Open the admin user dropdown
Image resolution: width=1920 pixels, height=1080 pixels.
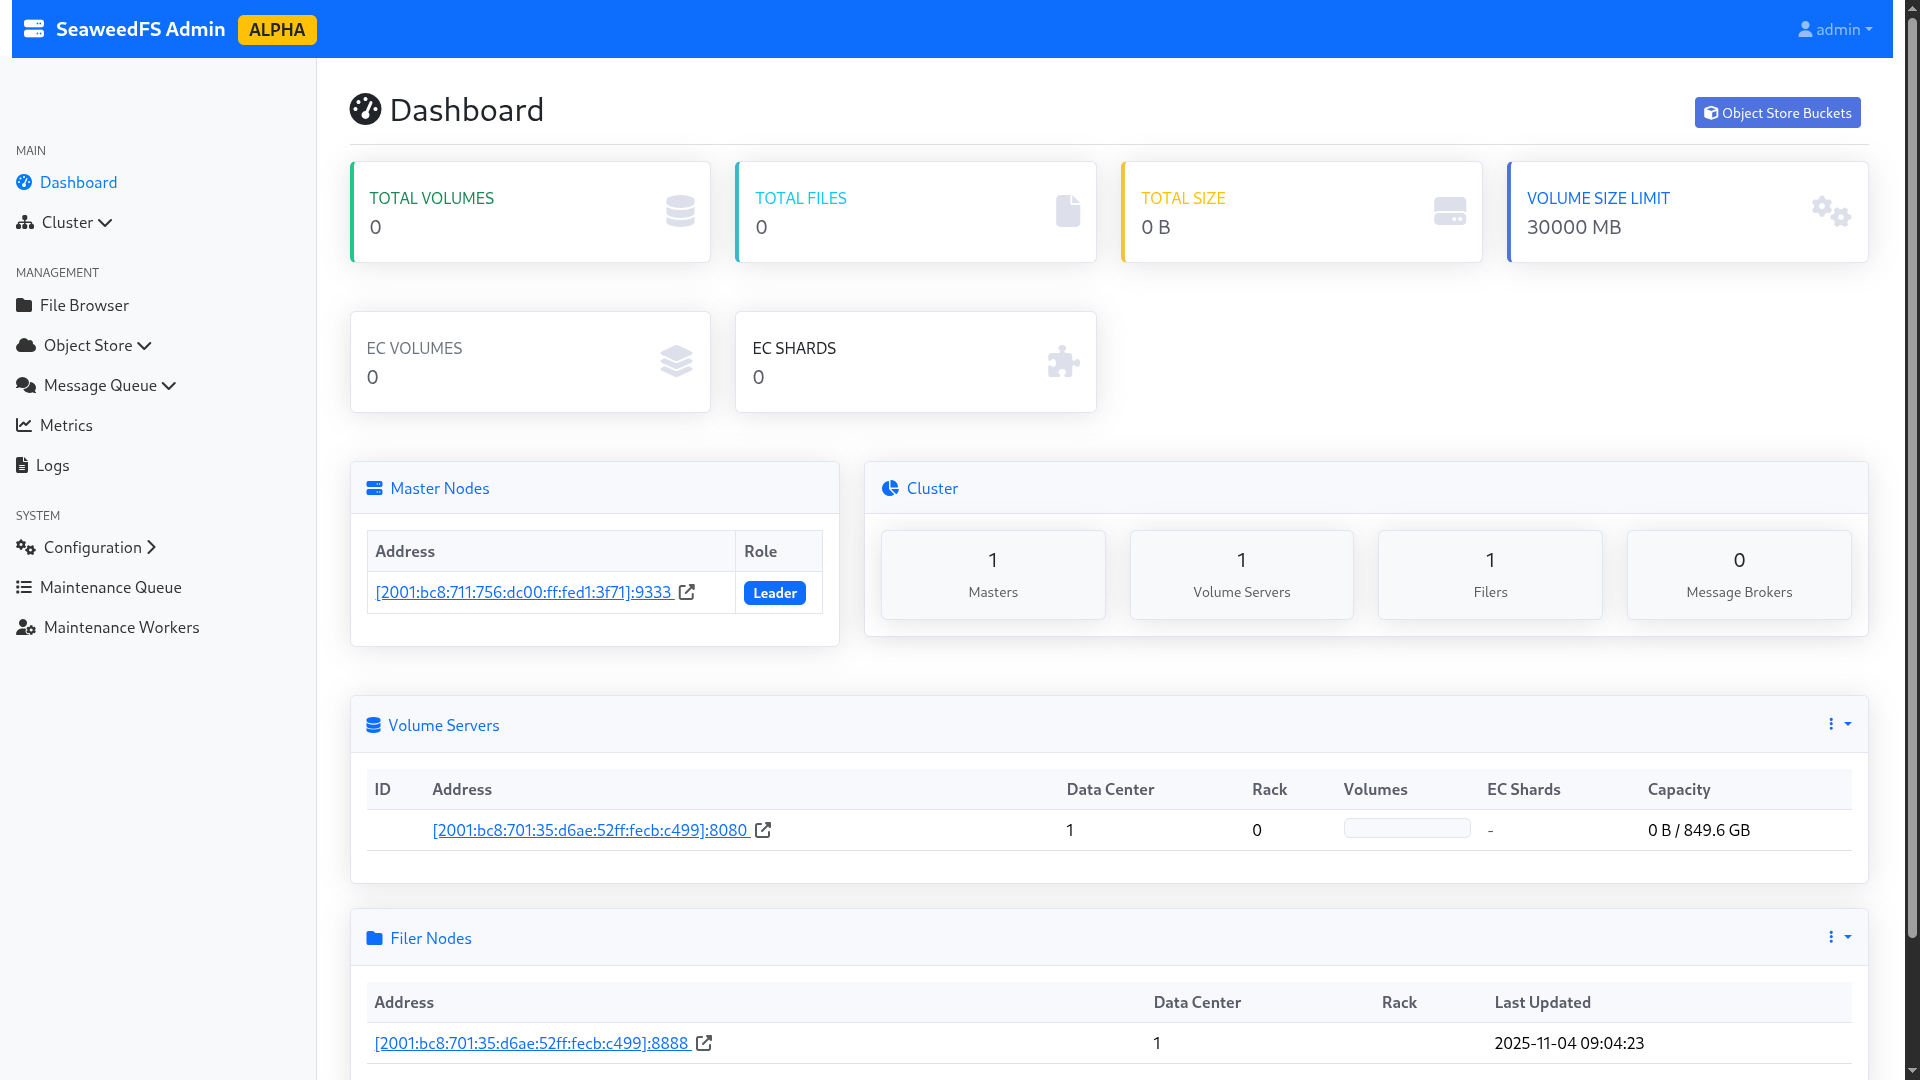(1835, 30)
